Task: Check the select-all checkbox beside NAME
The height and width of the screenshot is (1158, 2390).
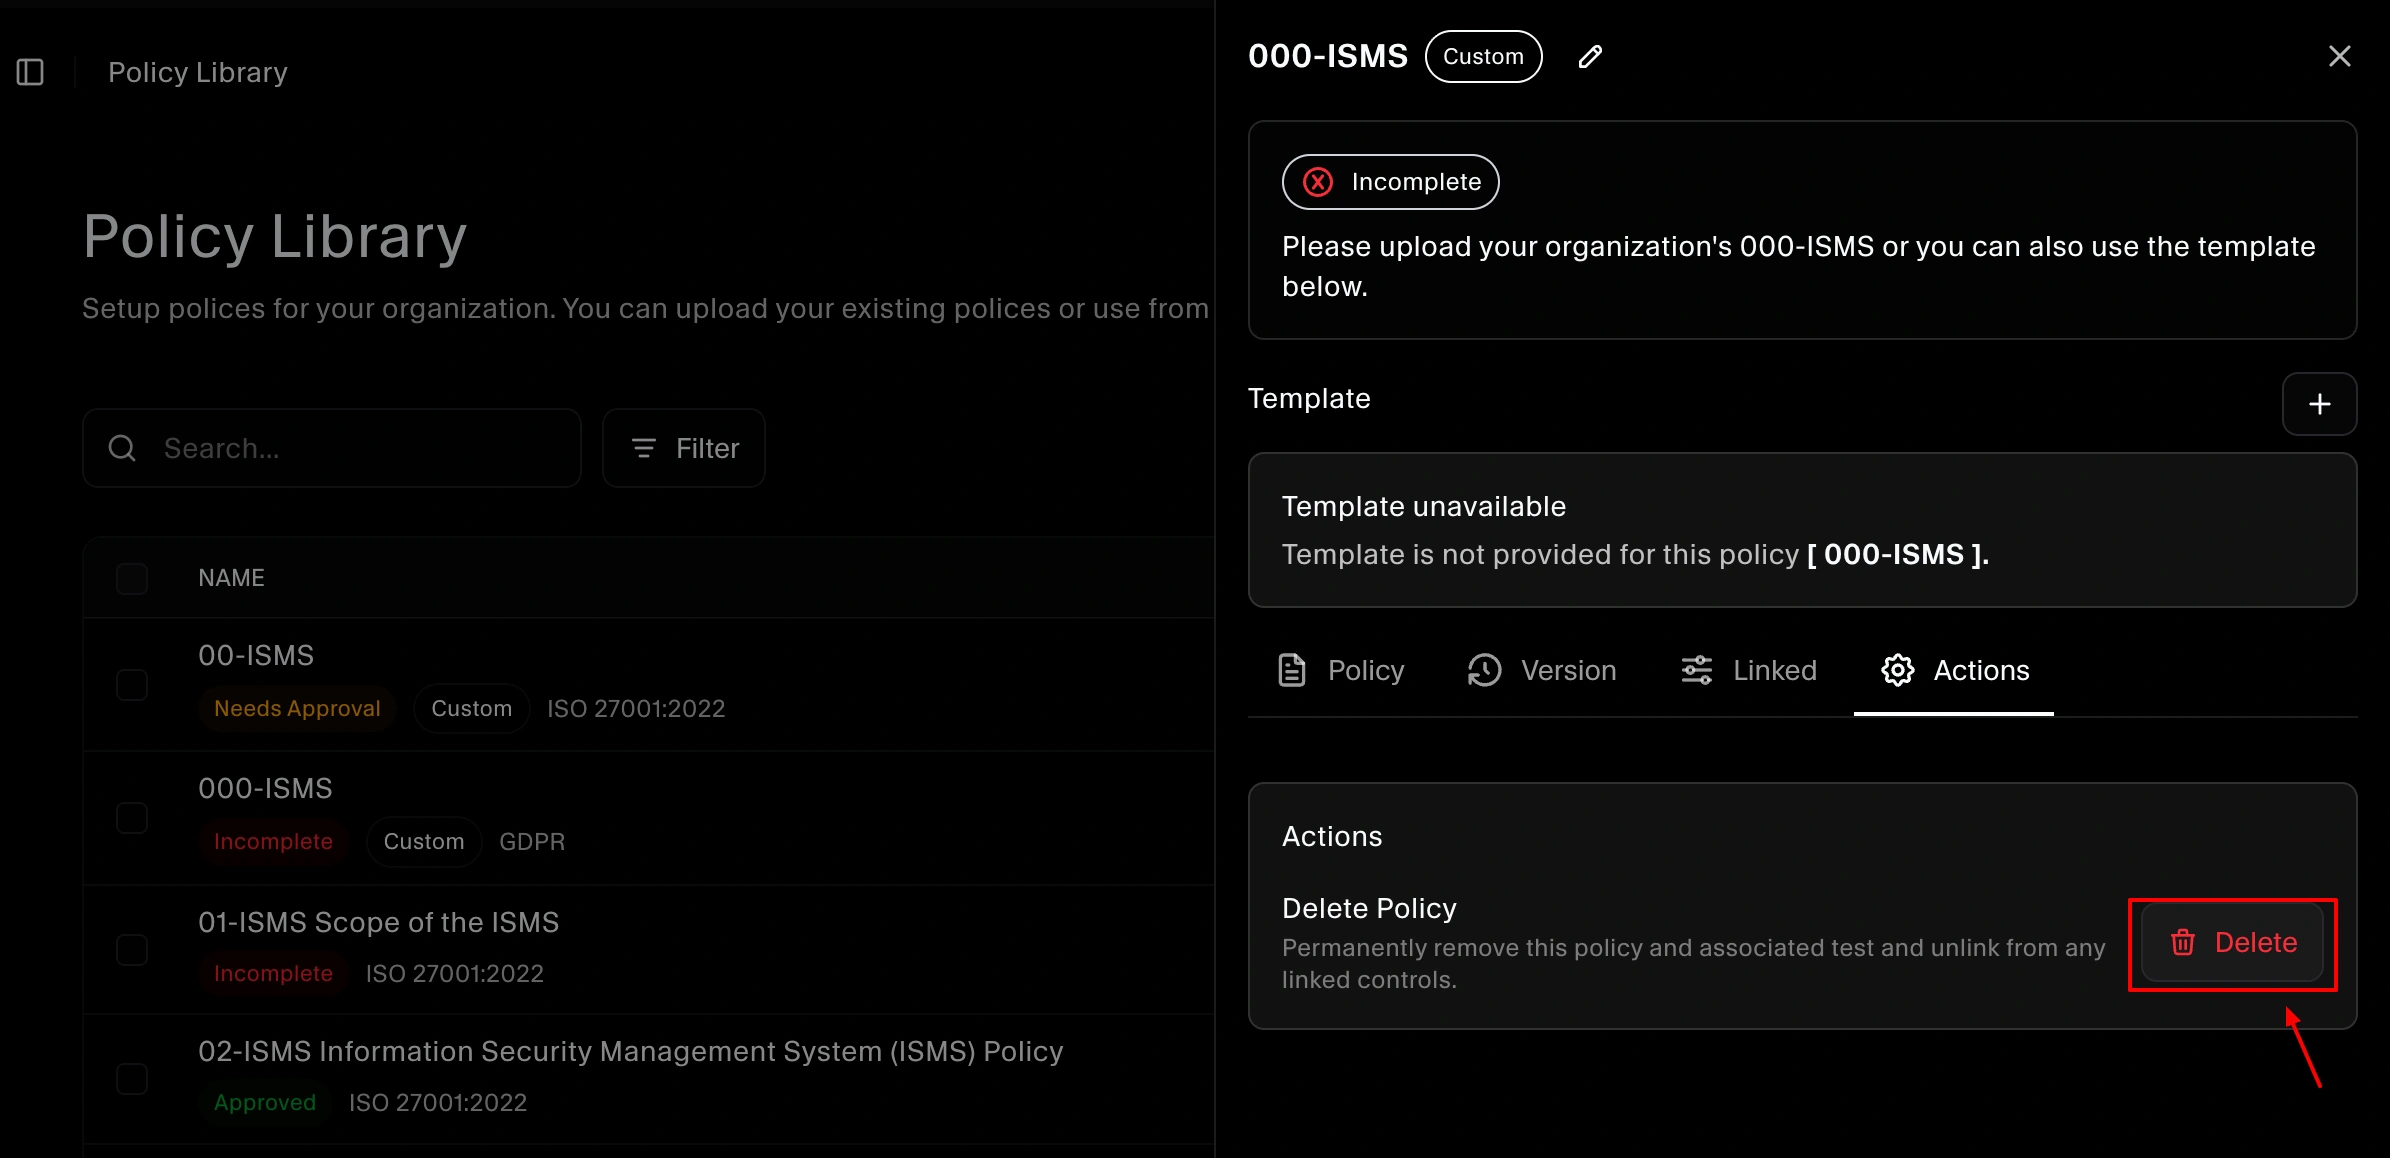Action: [x=132, y=578]
